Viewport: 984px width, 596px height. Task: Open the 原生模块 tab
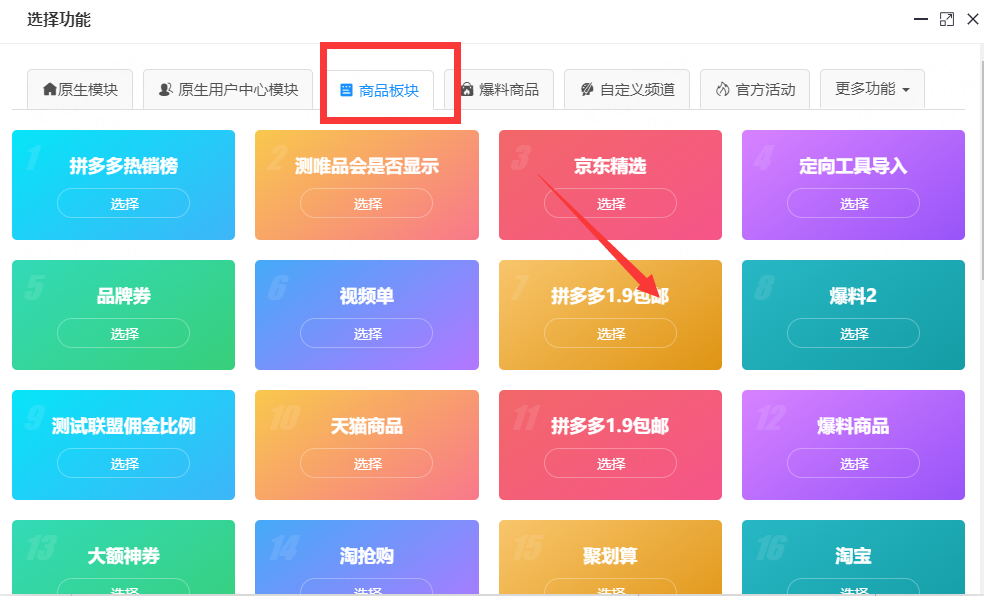(80, 90)
